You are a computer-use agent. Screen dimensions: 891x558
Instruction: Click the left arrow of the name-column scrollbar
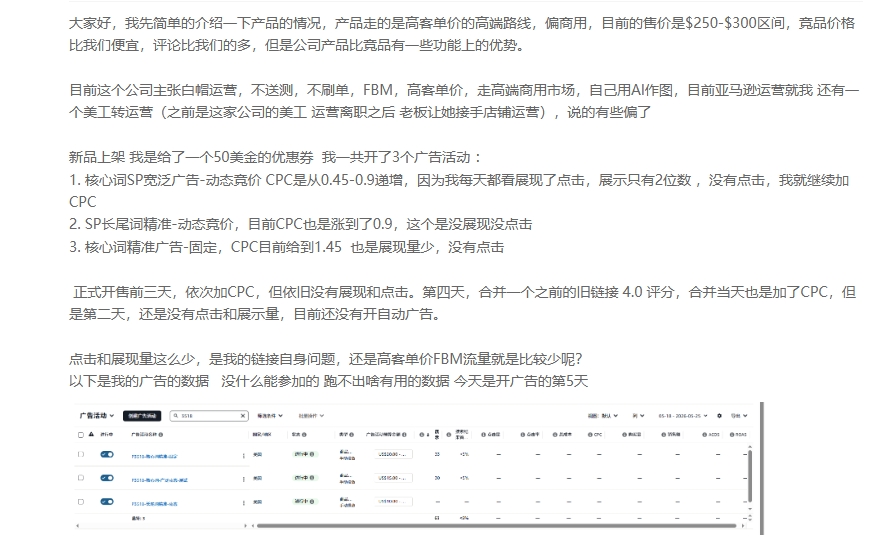(x=78, y=526)
